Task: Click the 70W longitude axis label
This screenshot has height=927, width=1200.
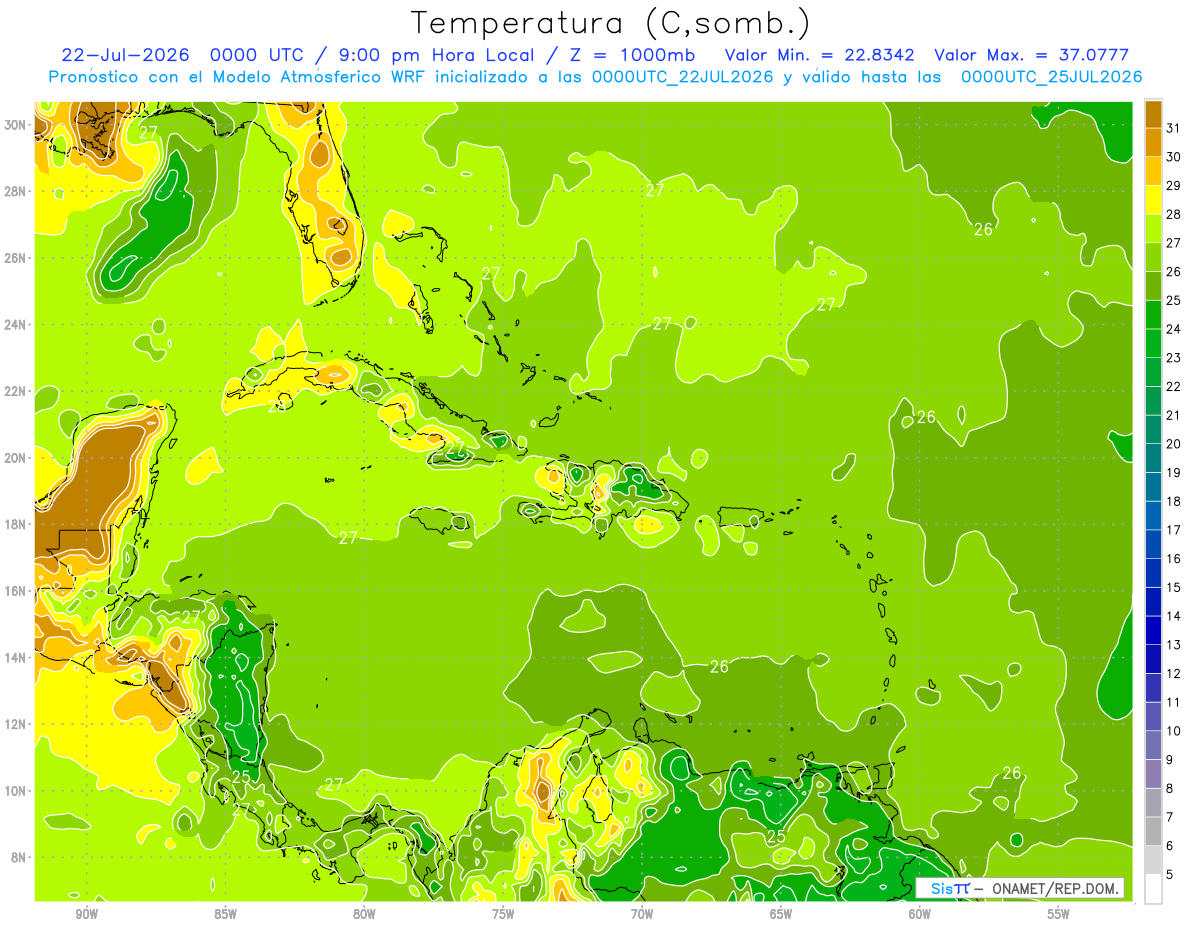Action: click(642, 914)
